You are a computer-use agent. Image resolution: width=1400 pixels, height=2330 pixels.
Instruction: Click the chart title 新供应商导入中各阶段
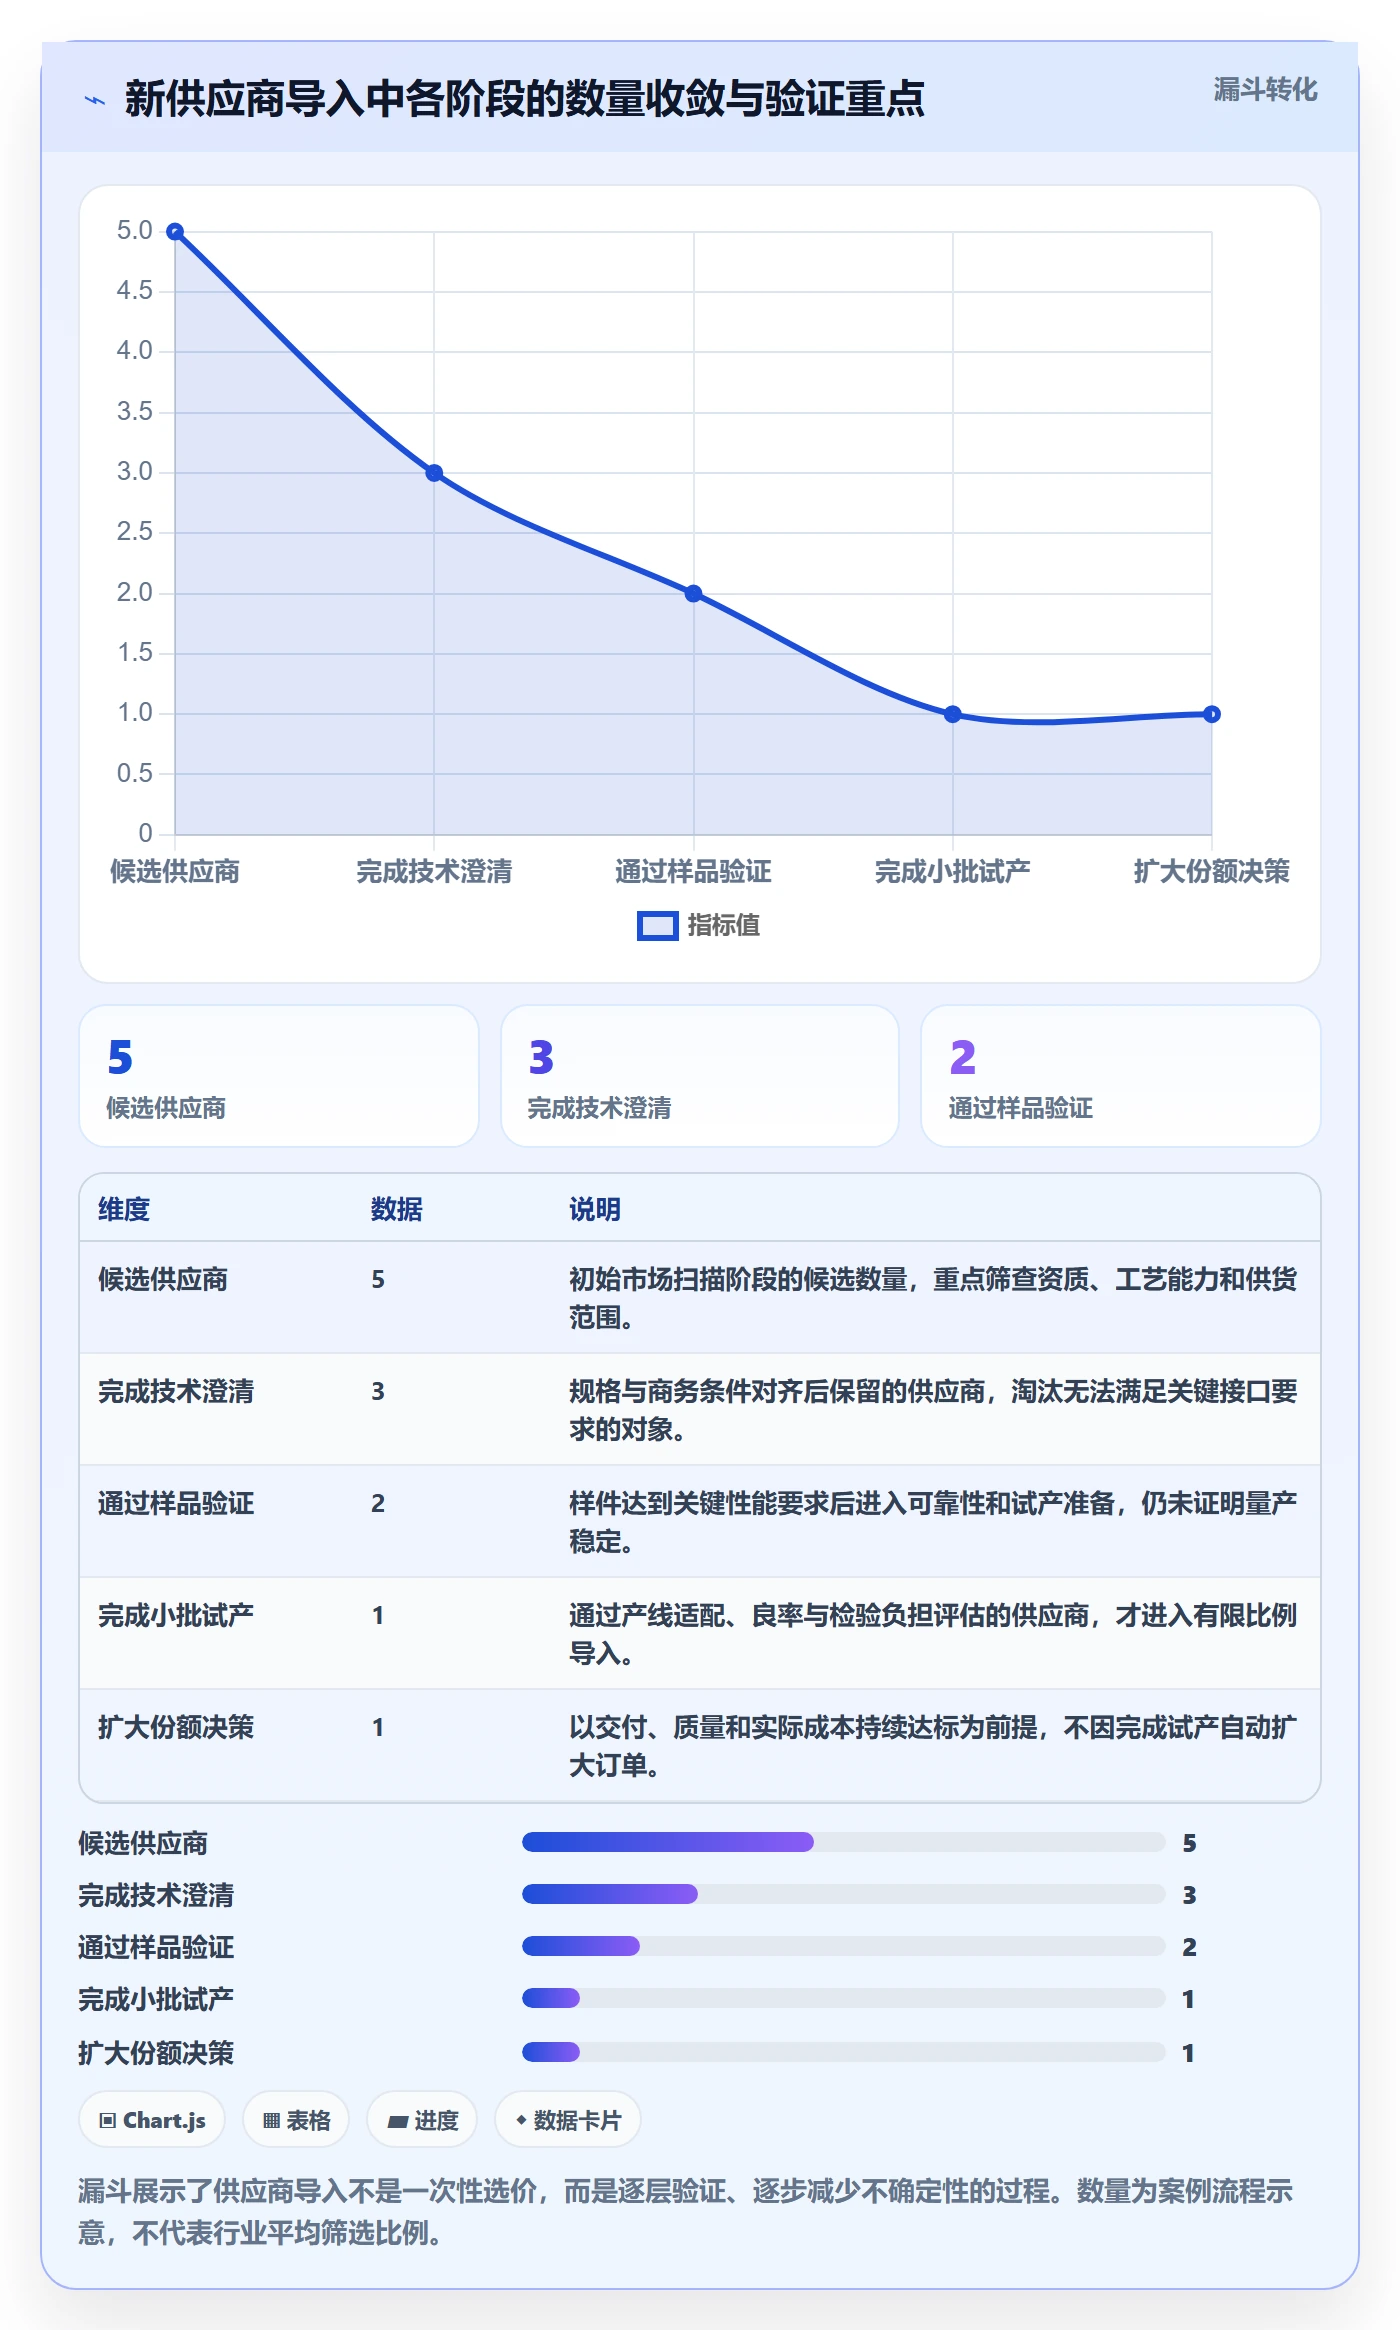coord(524,99)
